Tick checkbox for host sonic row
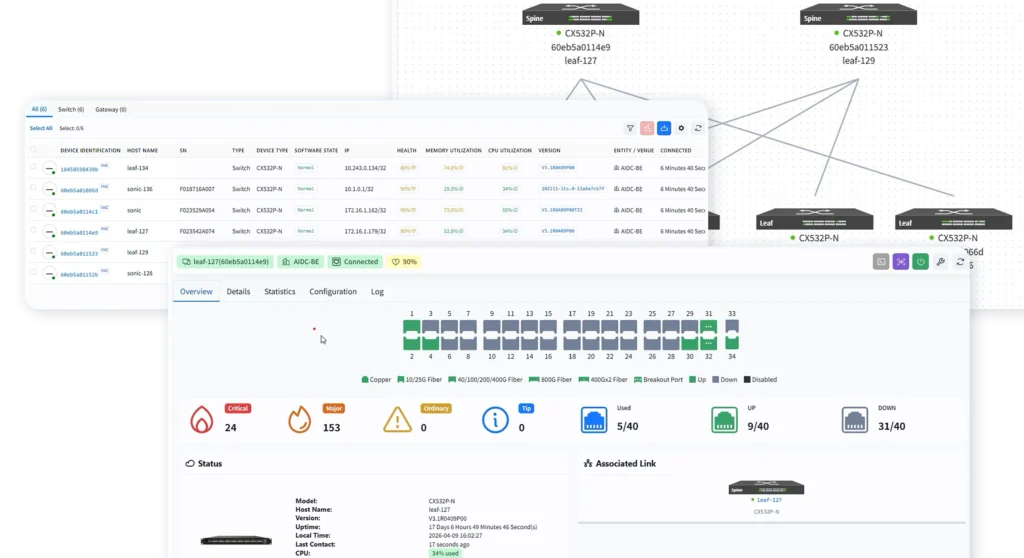Screen dimensions: 1024x558 tap(33, 209)
